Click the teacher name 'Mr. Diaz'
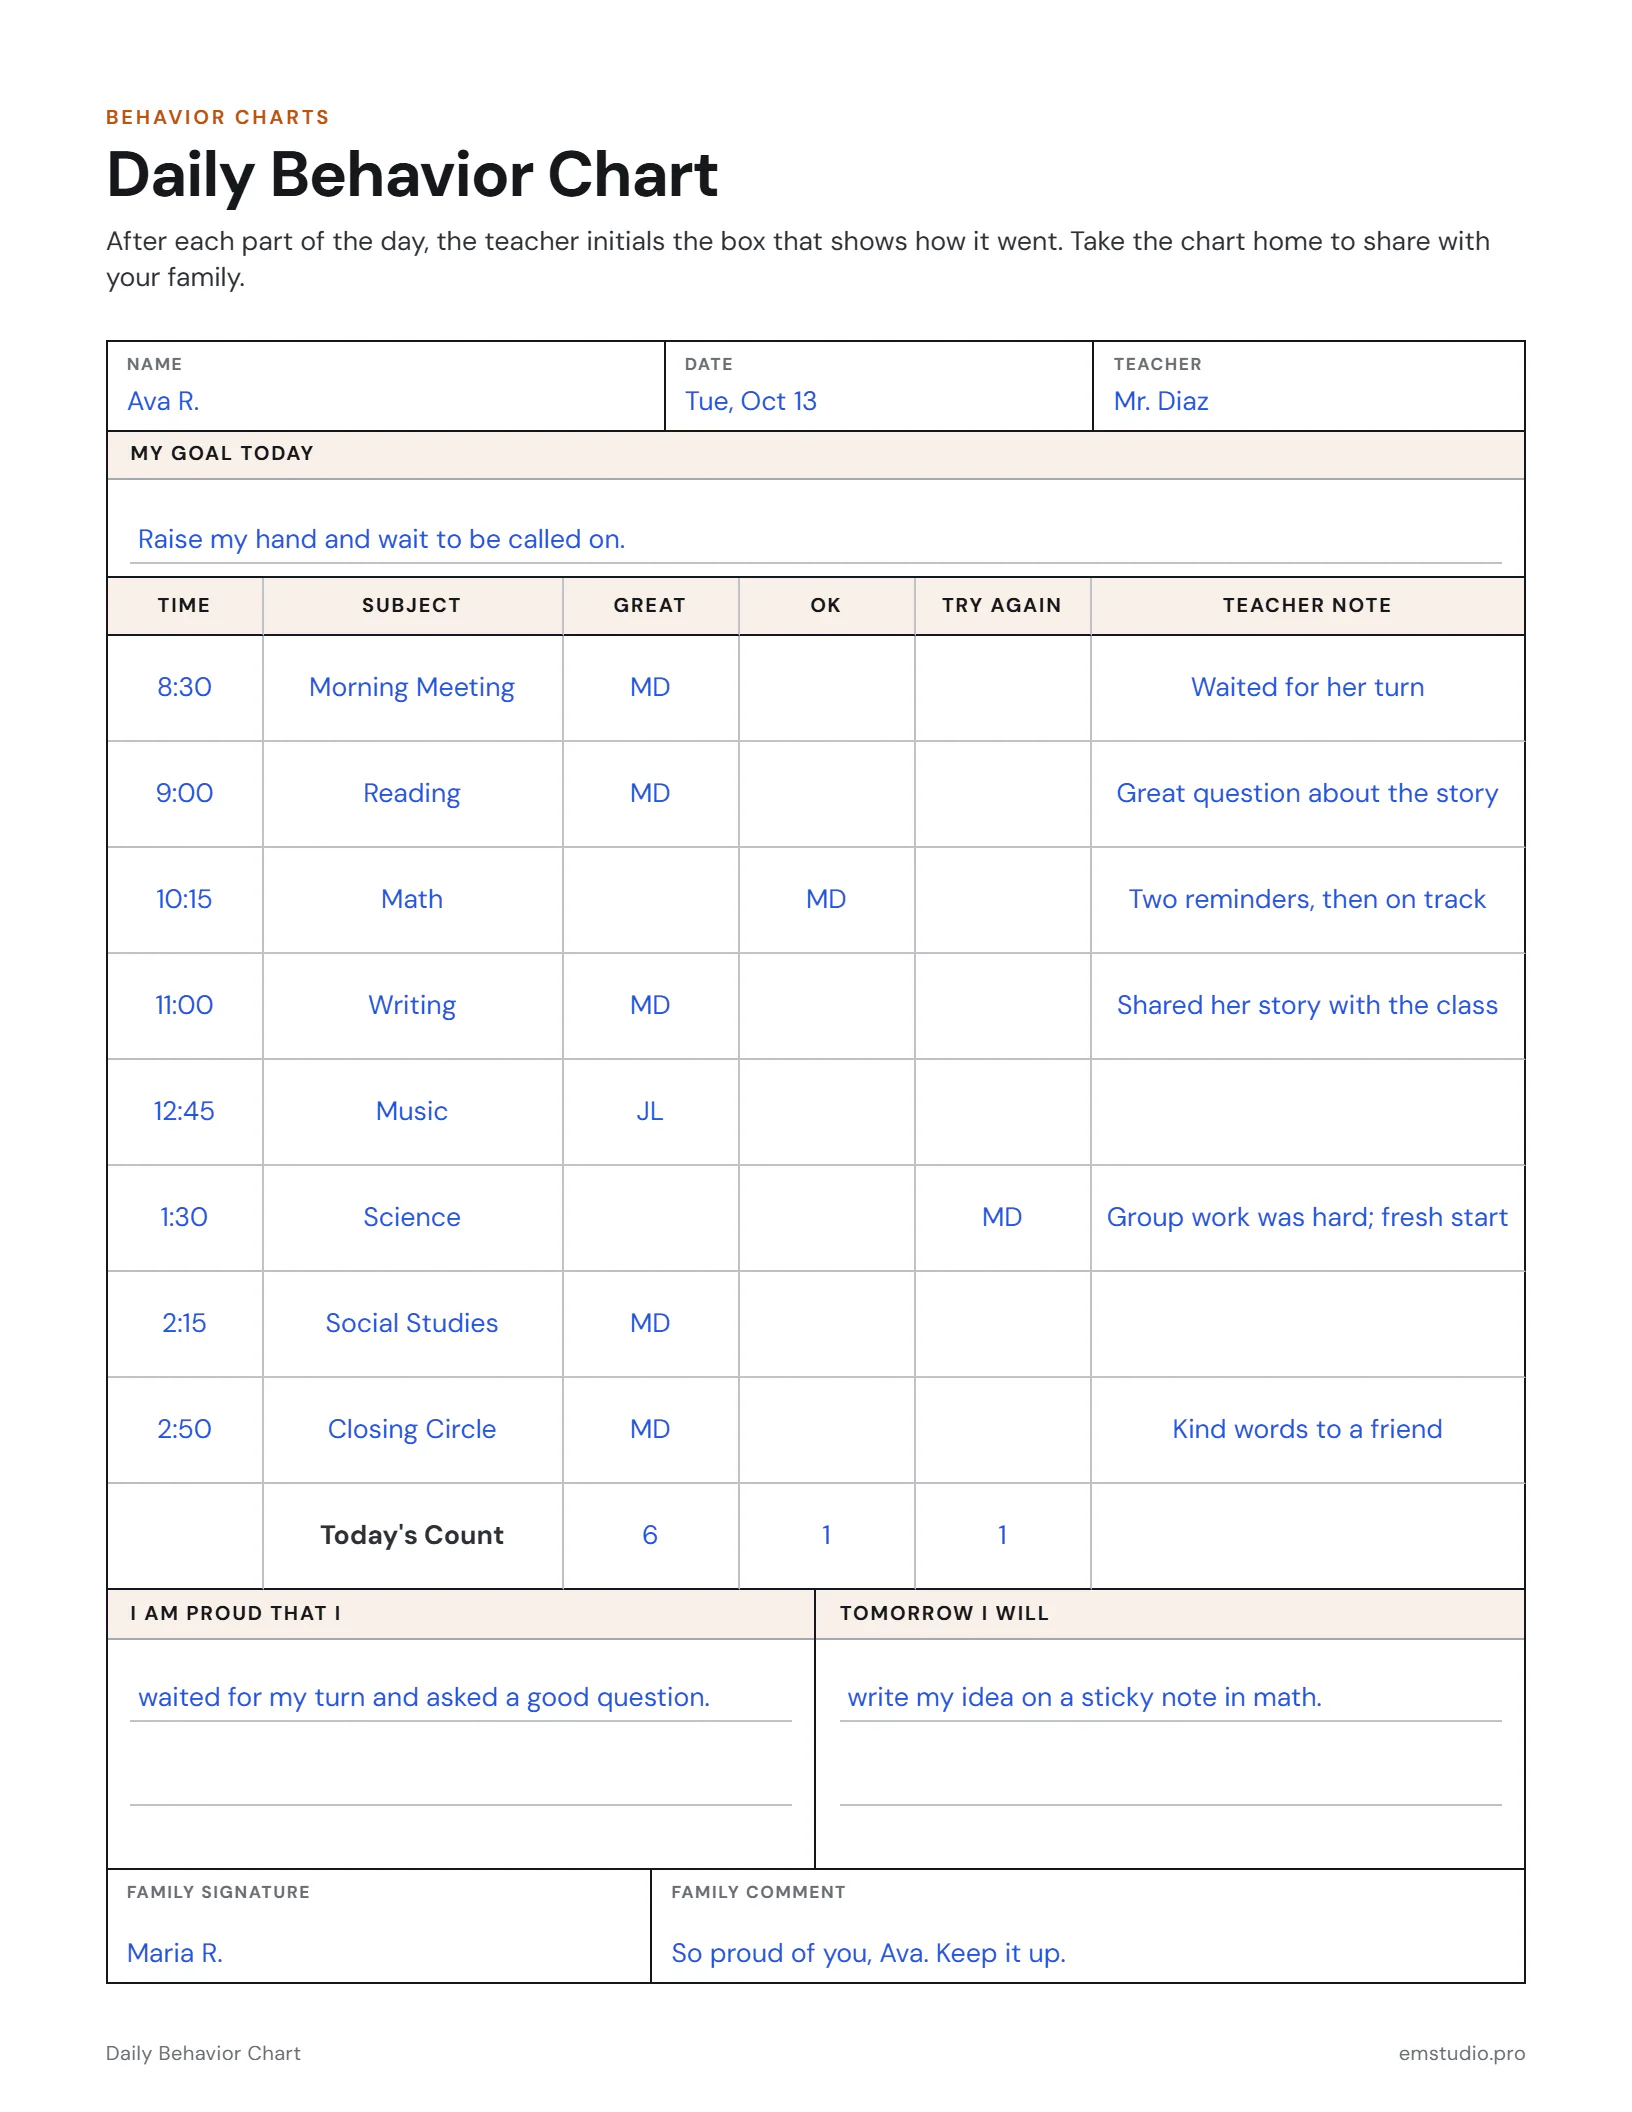The height and width of the screenshot is (2112, 1632). 1161,401
